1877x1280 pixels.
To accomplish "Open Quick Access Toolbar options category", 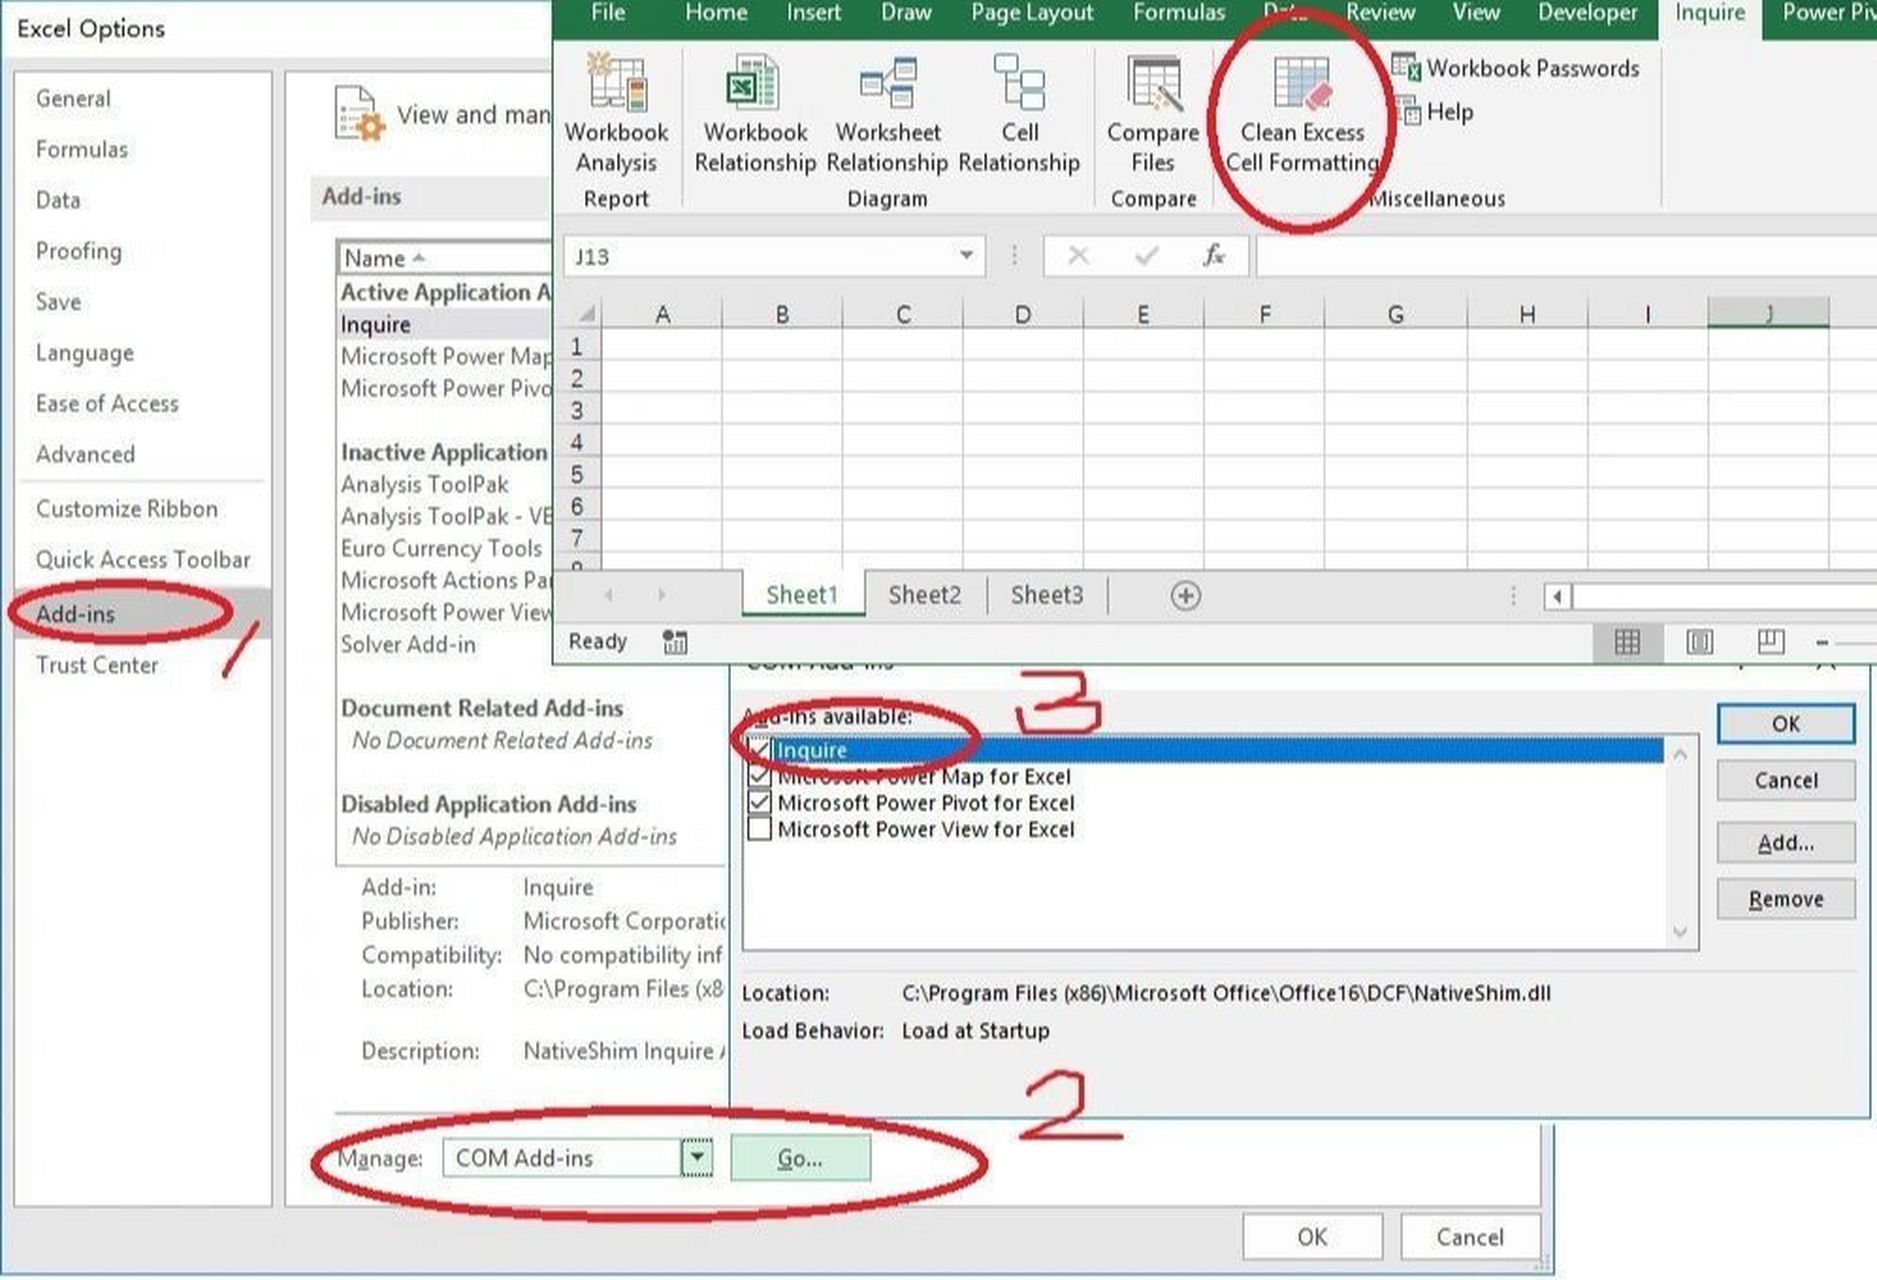I will [143, 560].
